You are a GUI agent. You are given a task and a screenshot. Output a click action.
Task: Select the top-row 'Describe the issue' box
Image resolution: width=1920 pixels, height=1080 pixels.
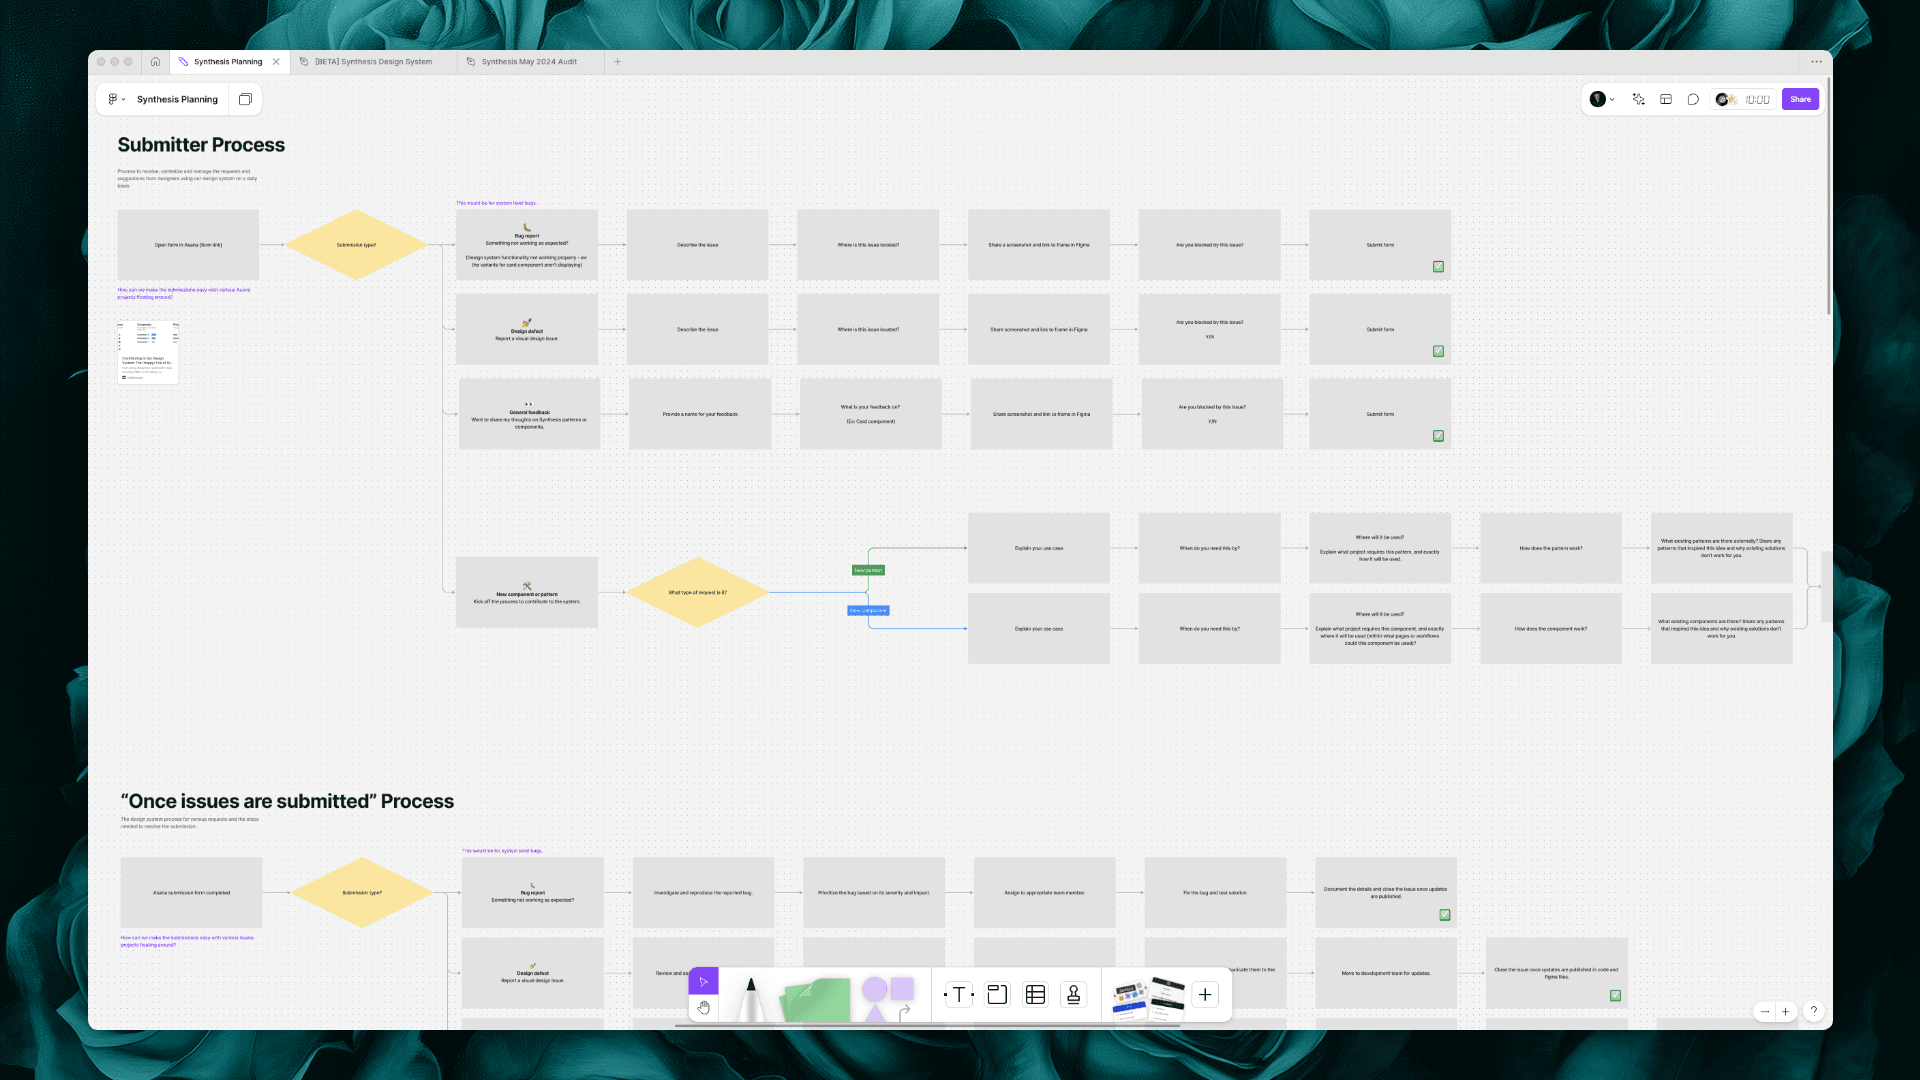(698, 245)
